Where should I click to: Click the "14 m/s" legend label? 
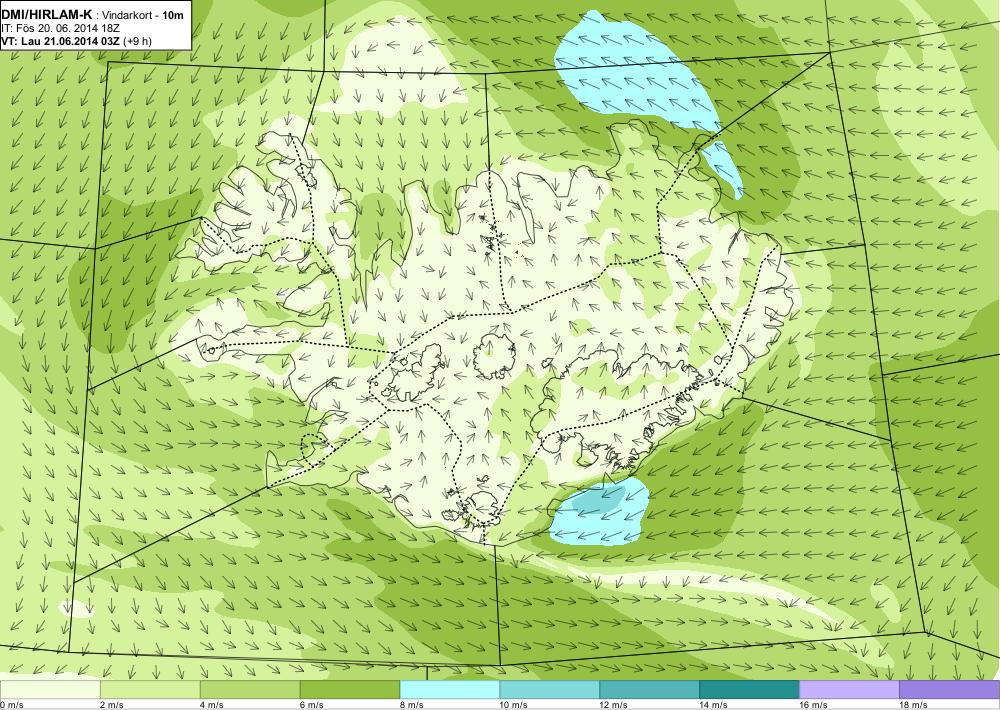click(714, 705)
